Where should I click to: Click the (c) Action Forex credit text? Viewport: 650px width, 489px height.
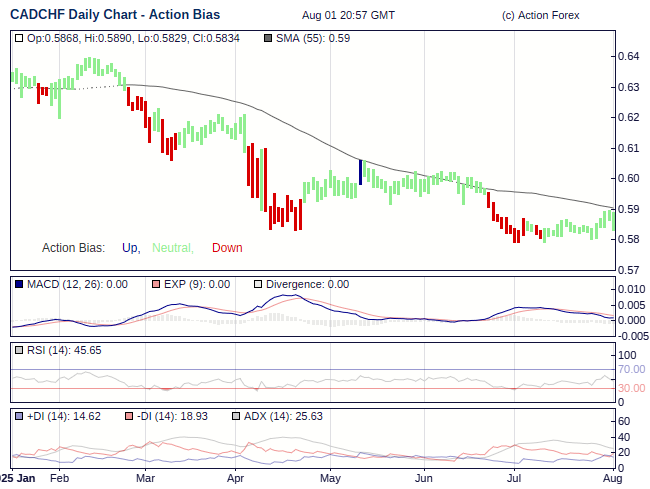click(x=540, y=15)
